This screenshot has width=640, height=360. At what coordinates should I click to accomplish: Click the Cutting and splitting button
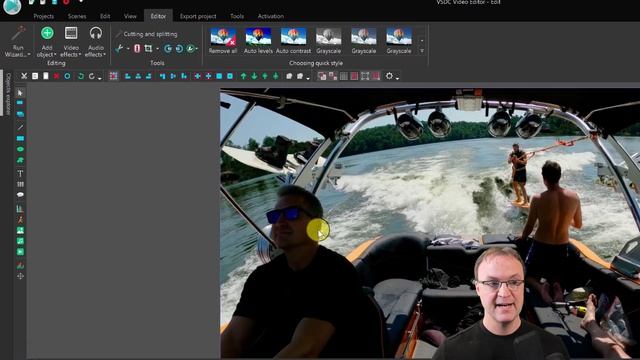pos(146,34)
